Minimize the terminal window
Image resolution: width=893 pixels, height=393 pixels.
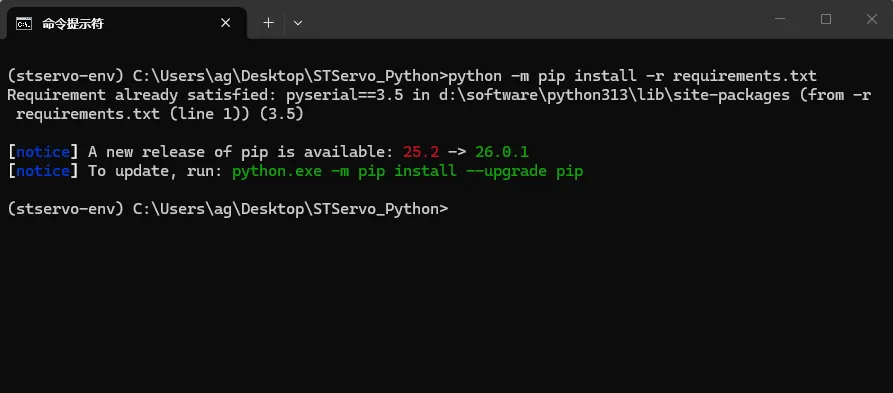tap(780, 19)
